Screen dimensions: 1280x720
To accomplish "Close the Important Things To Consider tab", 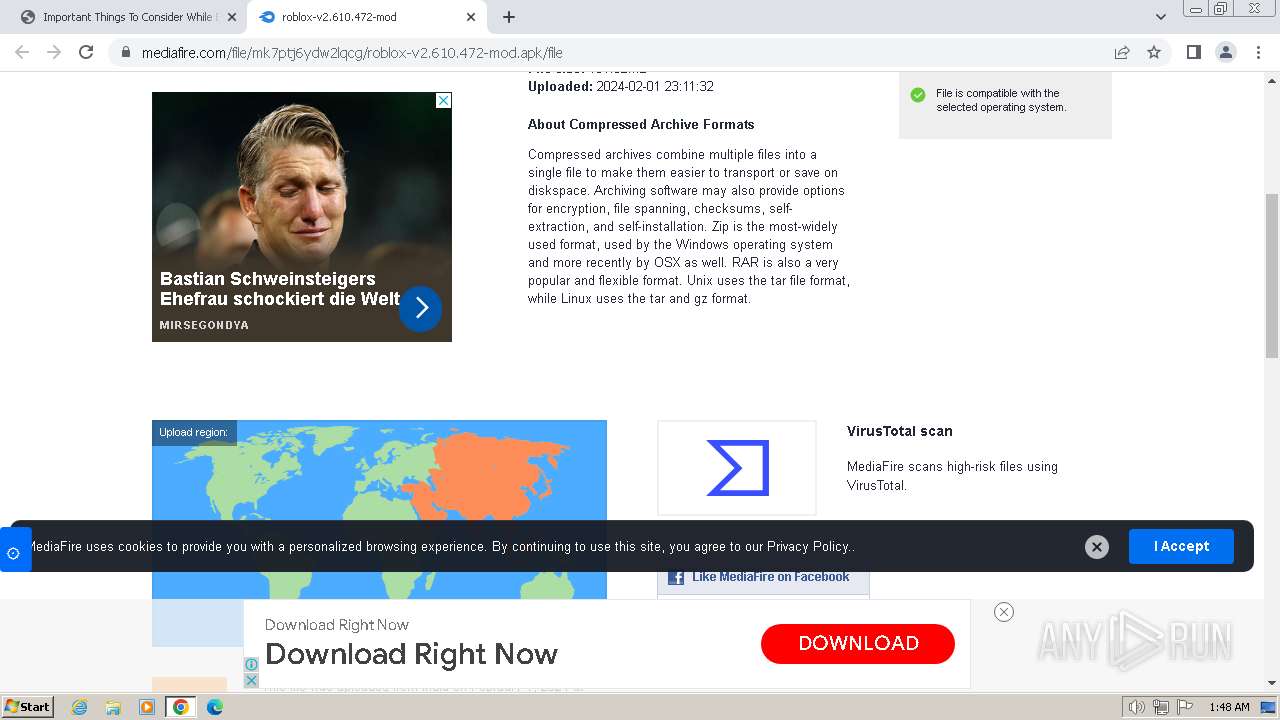I will pos(231,17).
